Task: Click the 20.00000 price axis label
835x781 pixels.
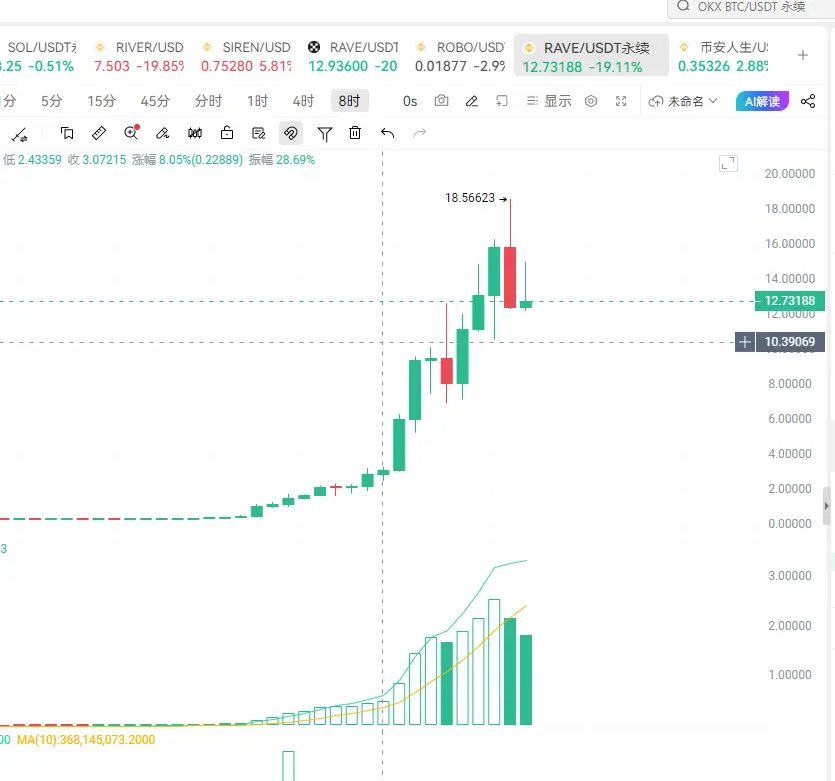Action: click(x=790, y=174)
